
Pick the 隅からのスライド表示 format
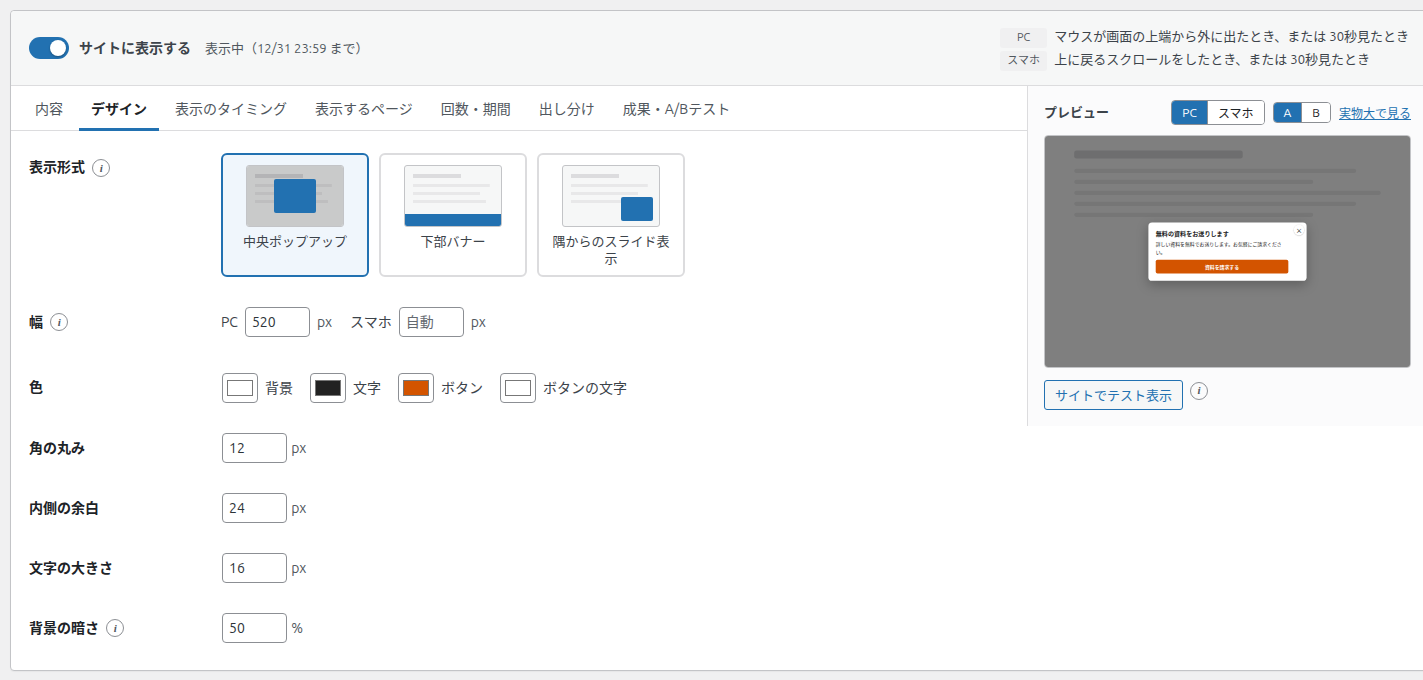click(x=611, y=214)
